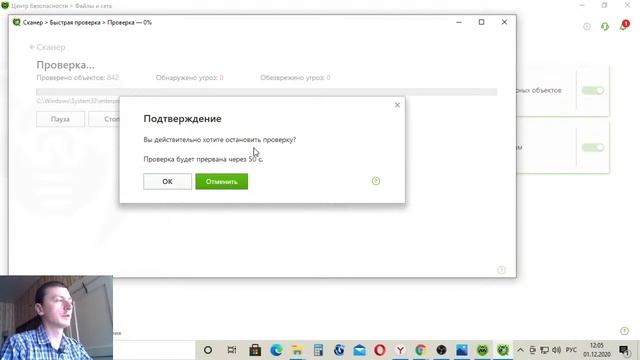The width and height of the screenshot is (640, 360).
Task: Click the green support headset icon
Action: pos(605,27)
